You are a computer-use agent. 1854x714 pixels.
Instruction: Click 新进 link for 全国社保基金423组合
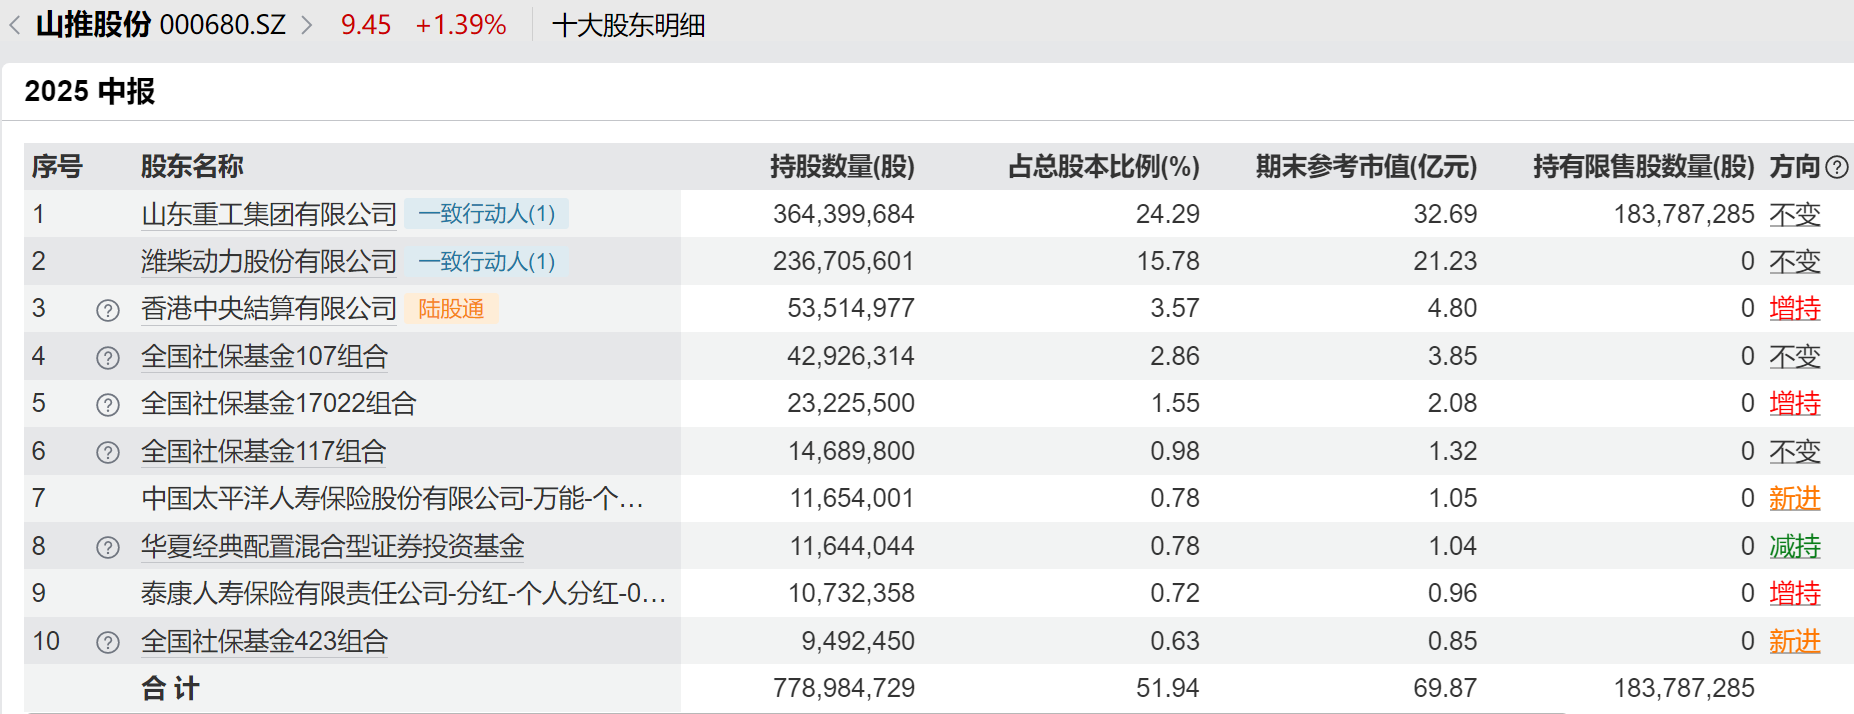click(1795, 641)
